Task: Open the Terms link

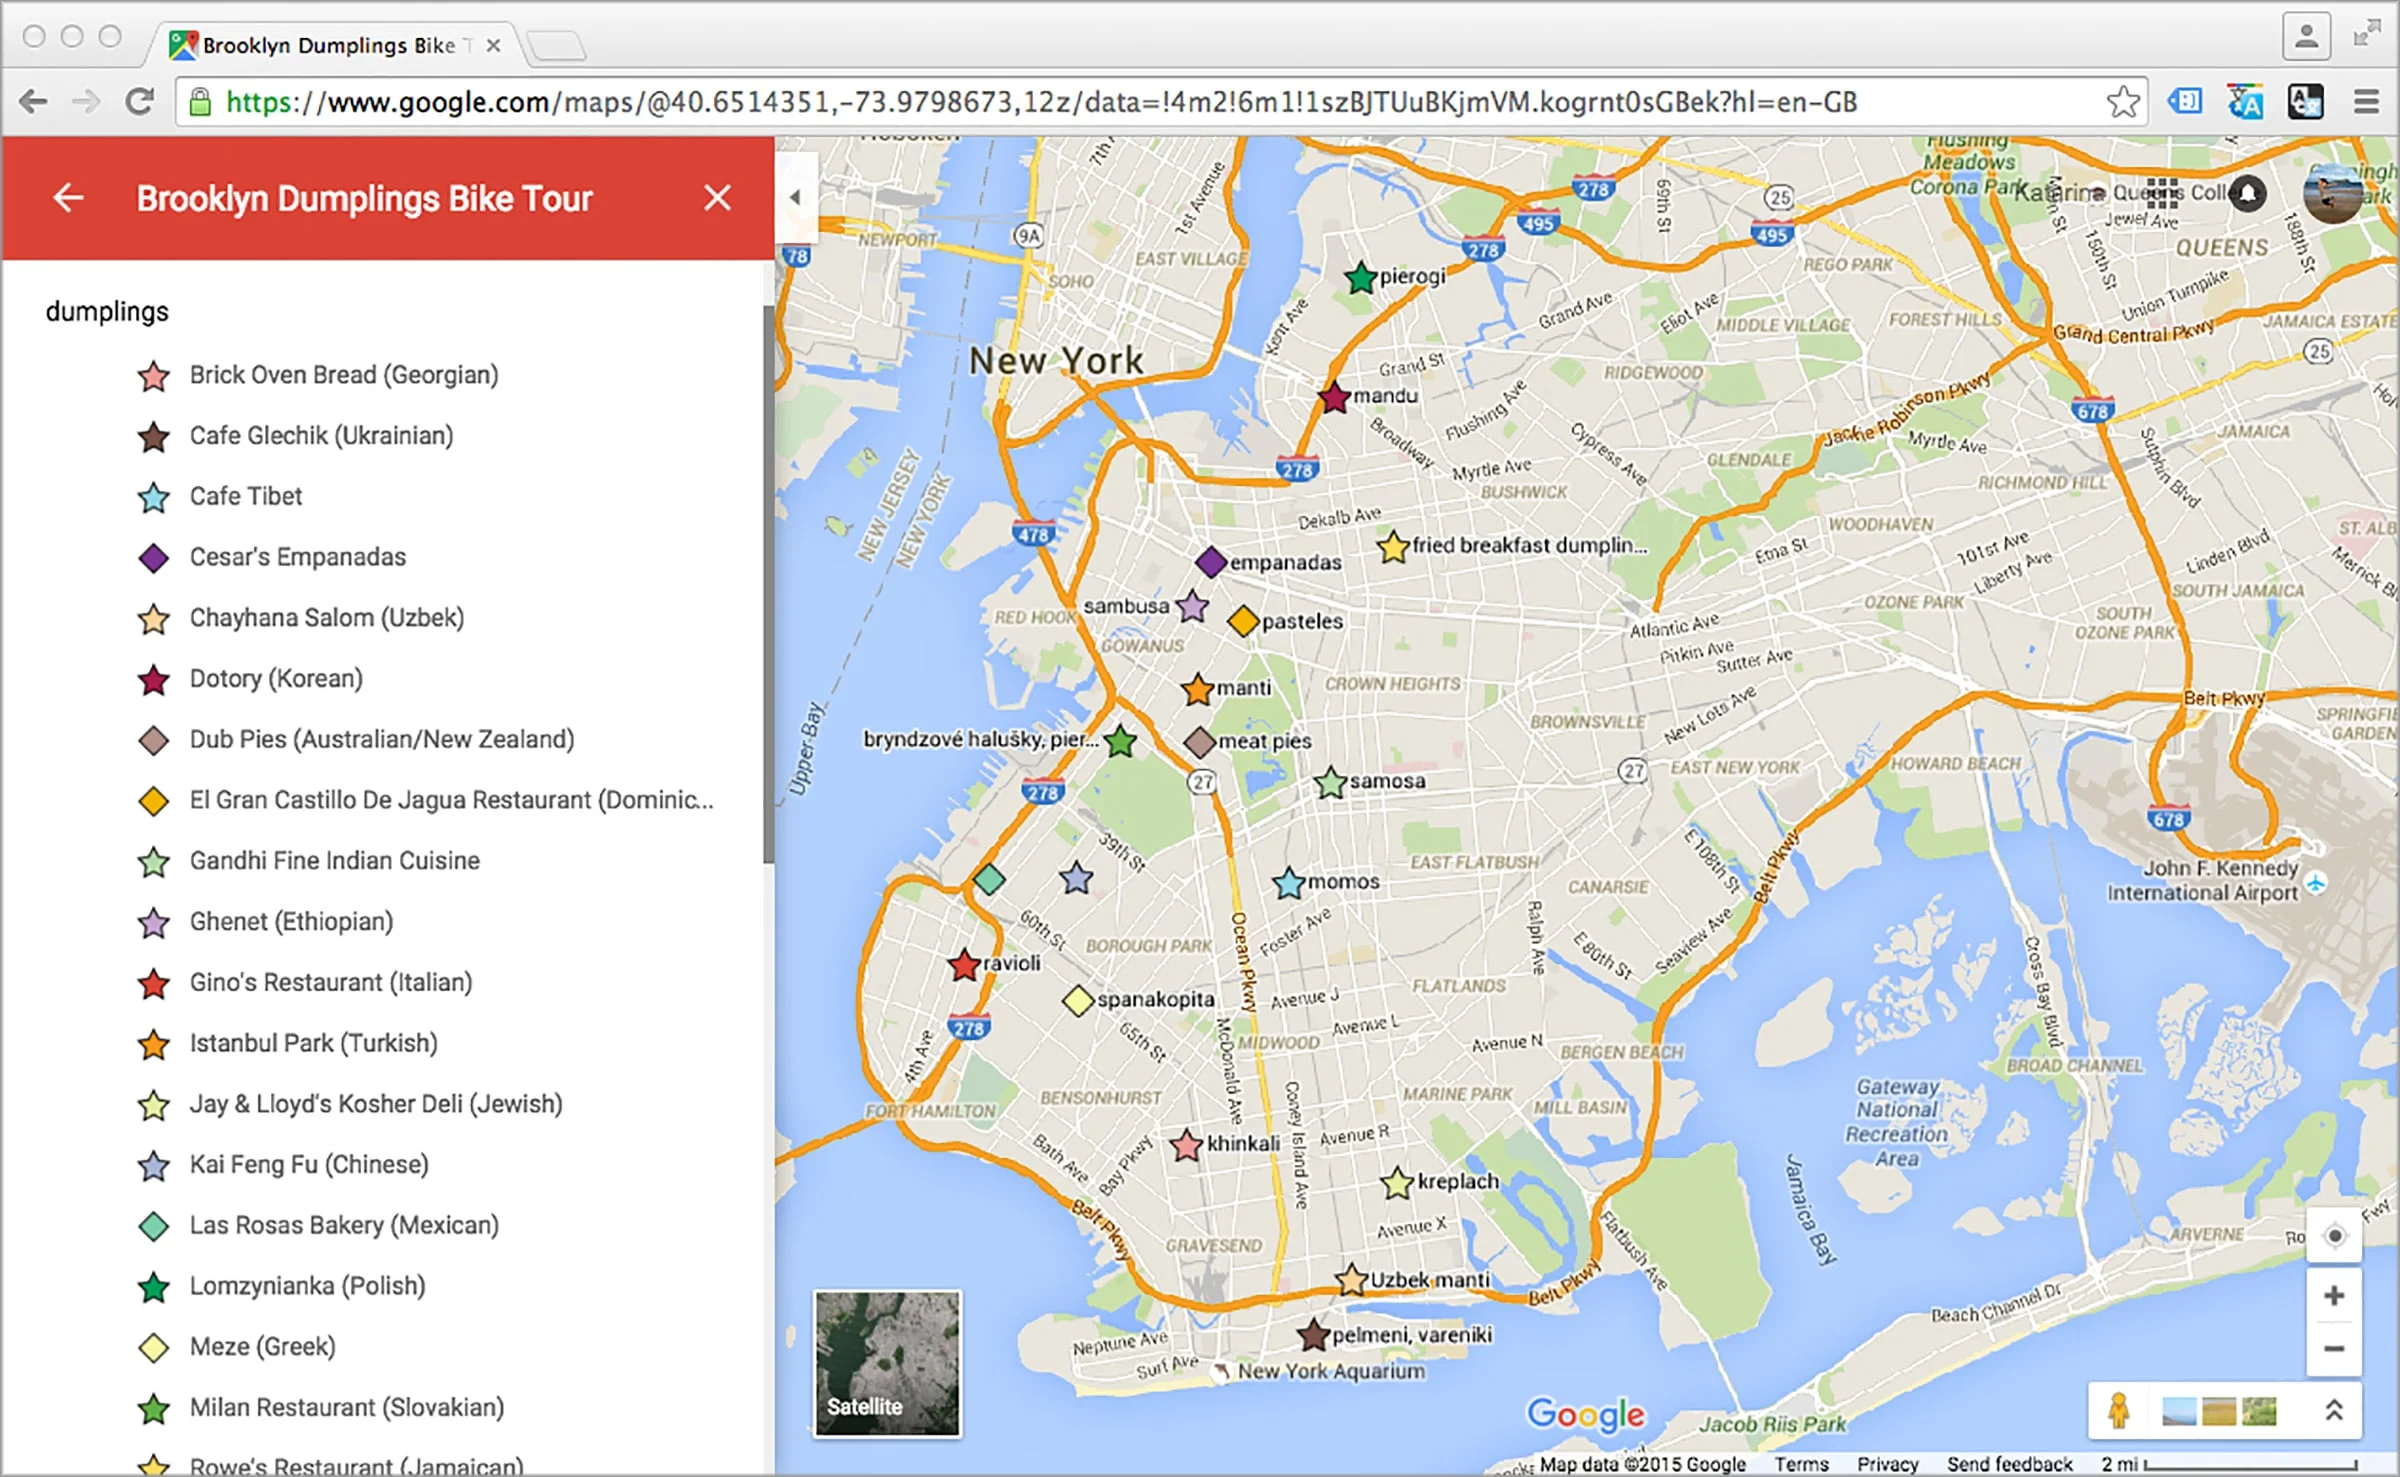Action: point(1802,1464)
